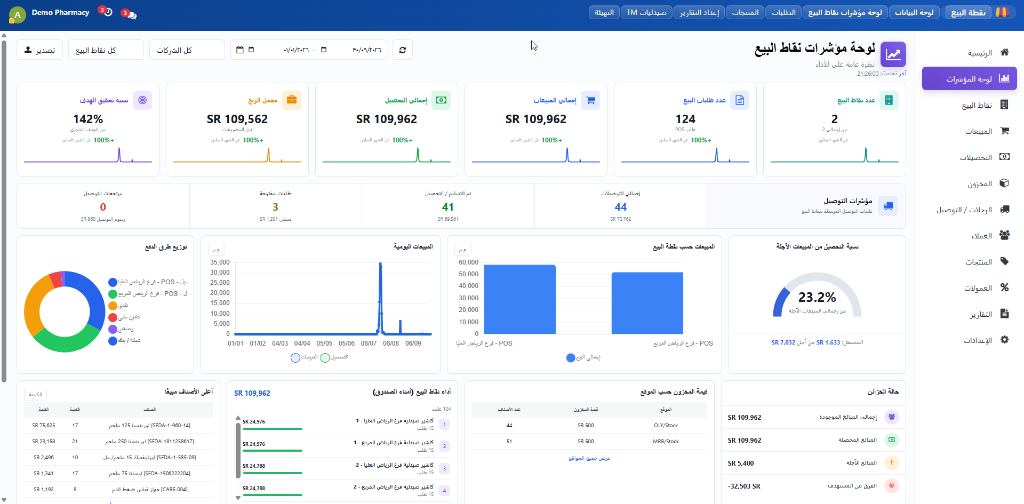The image size is (1024, 504).
Task: Click the purple target icon on 142% card
Action: (x=142, y=100)
